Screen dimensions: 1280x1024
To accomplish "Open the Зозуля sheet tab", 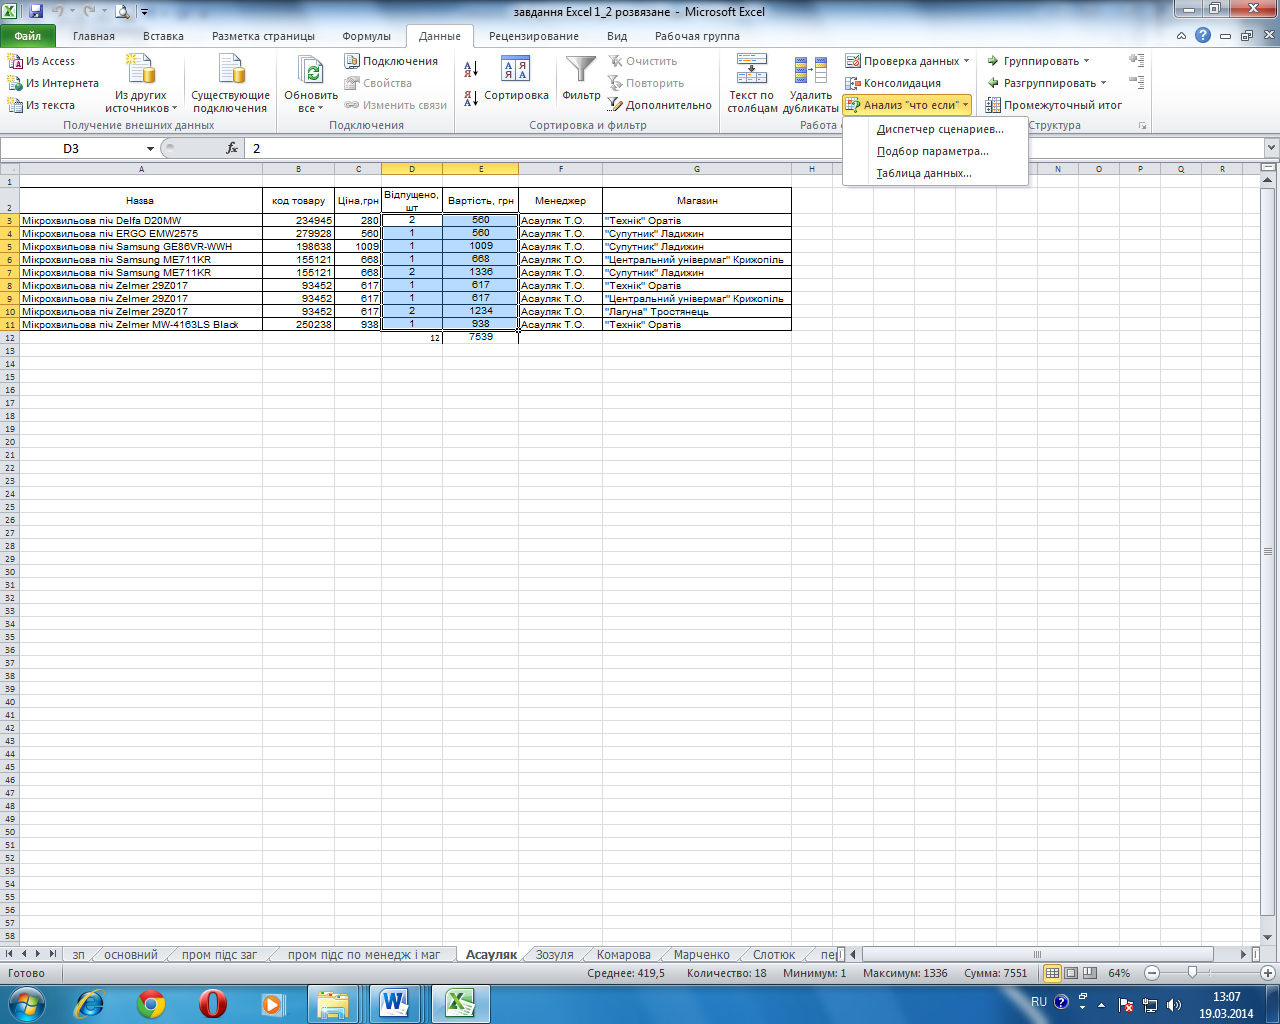I will pos(554,955).
